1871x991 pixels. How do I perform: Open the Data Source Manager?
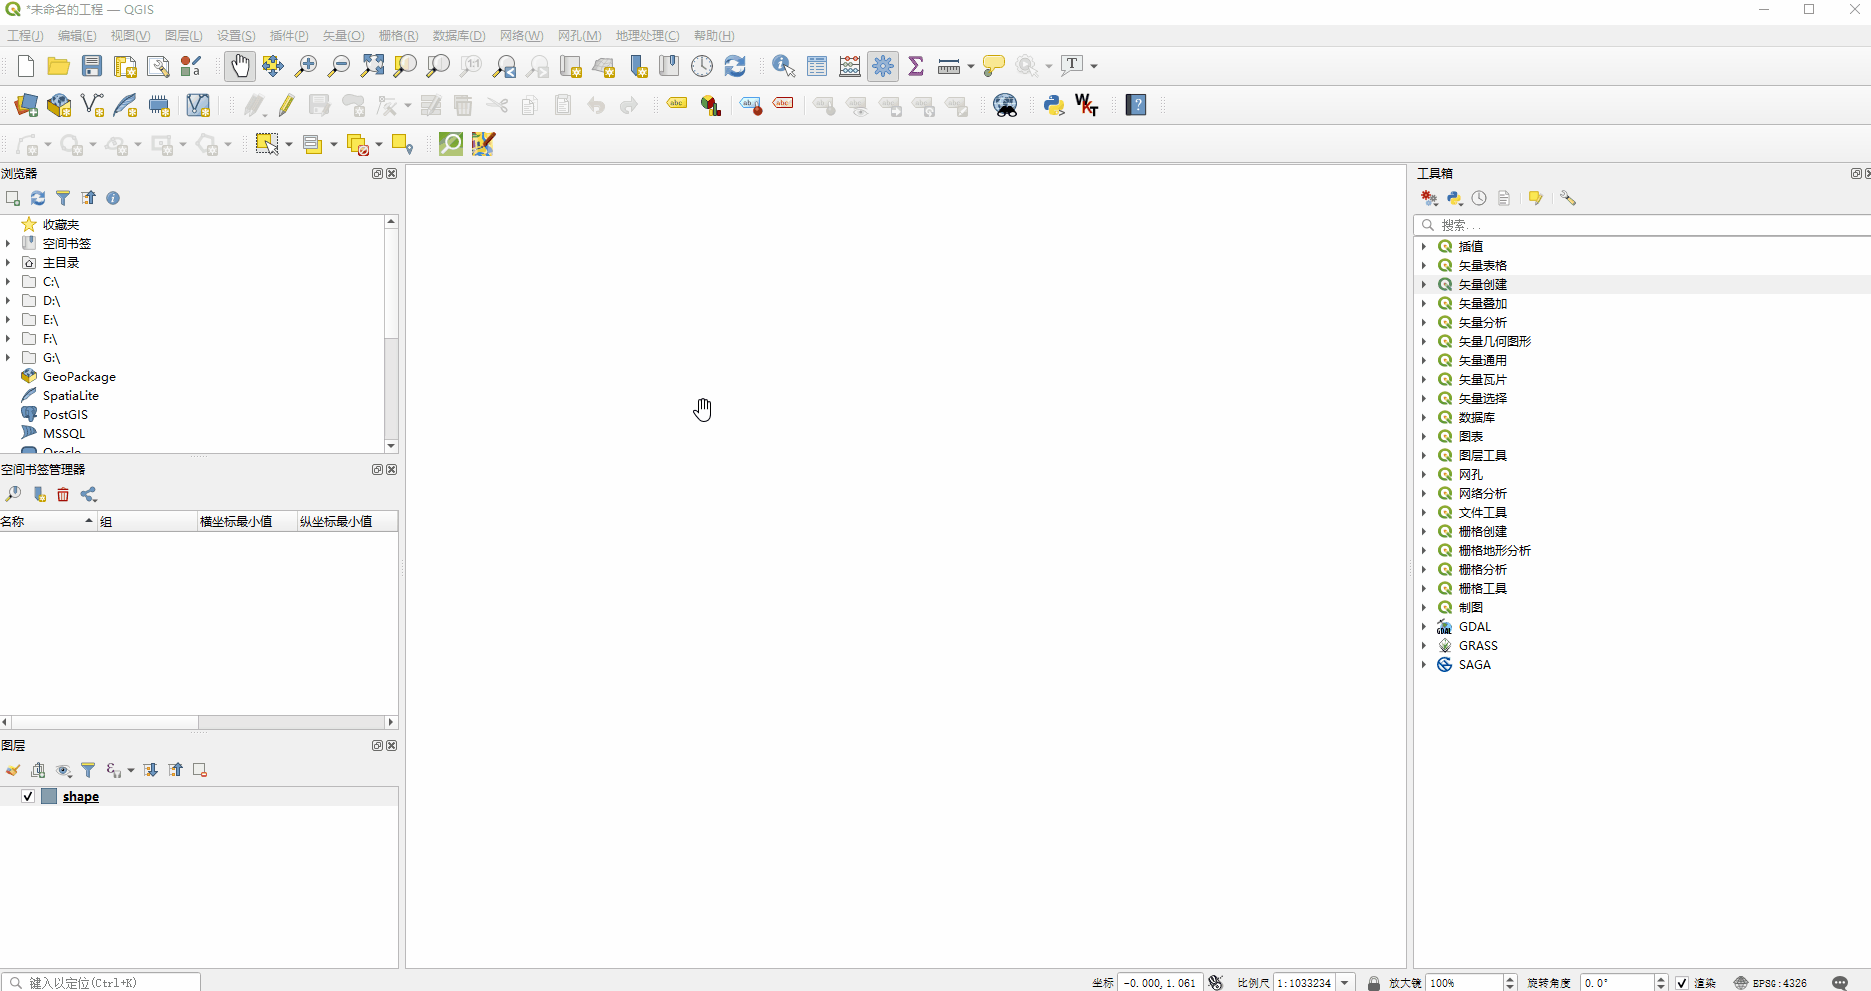[x=26, y=105]
